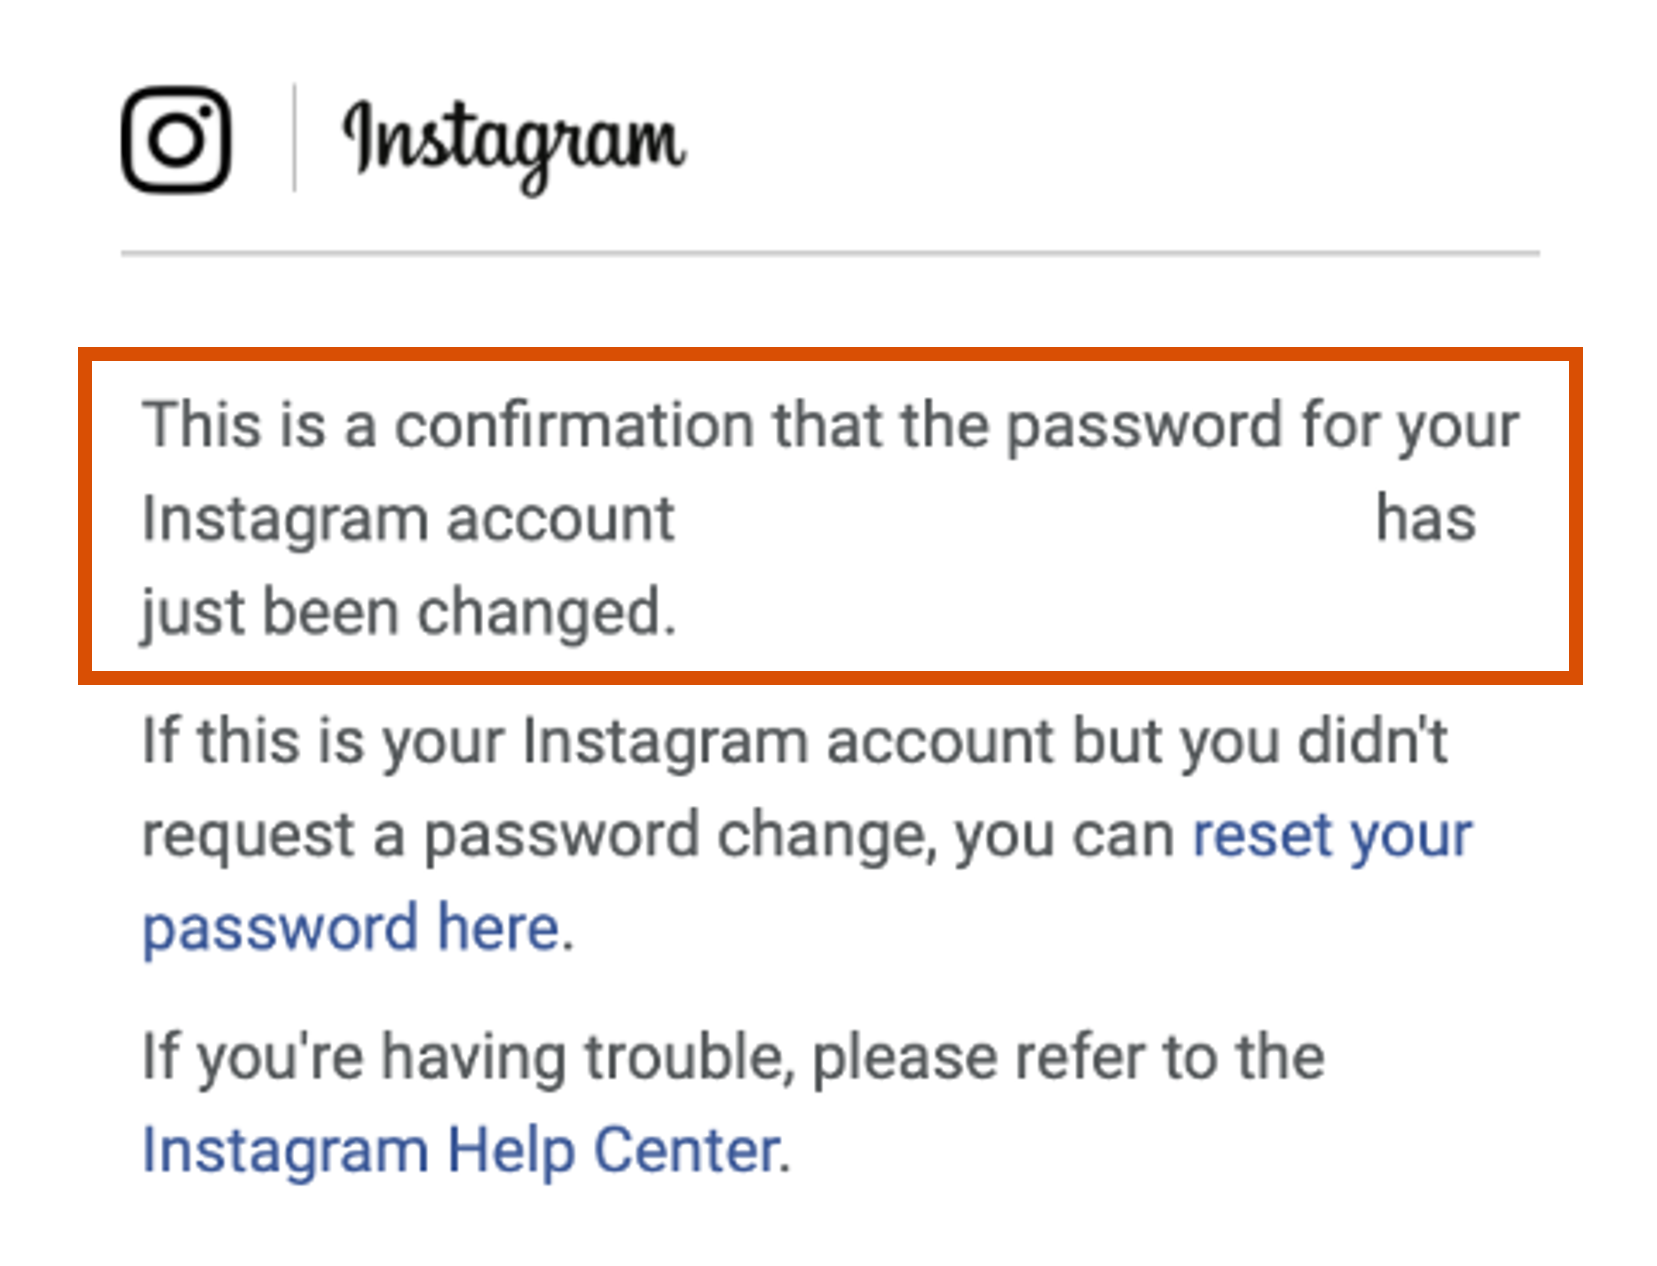The height and width of the screenshot is (1266, 1657).
Task: Click the vertical separator beside the camera logo
Action: point(294,138)
